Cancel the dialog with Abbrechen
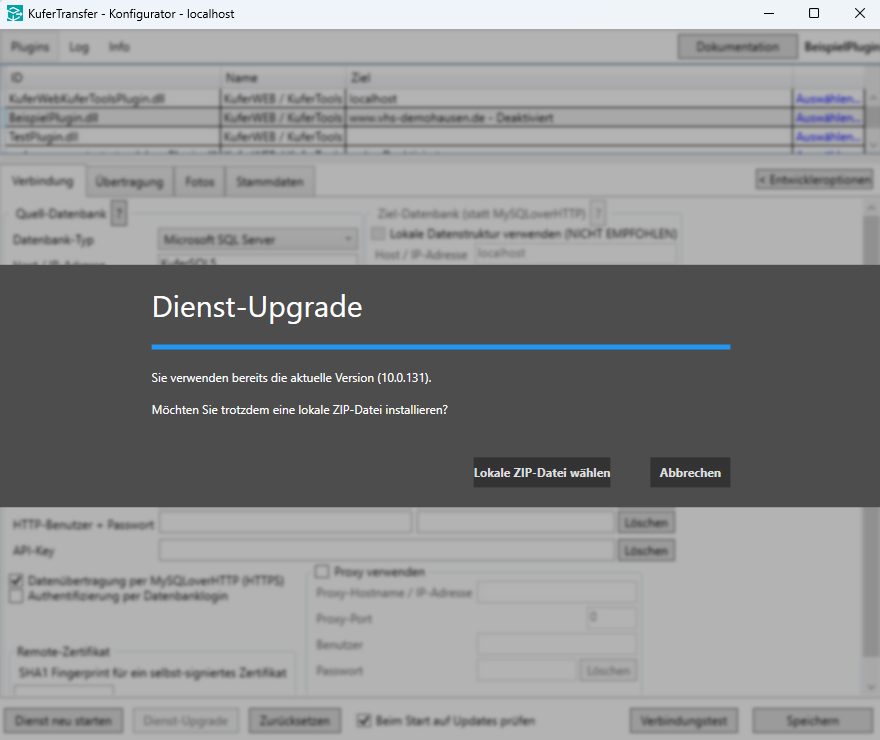 tap(690, 472)
